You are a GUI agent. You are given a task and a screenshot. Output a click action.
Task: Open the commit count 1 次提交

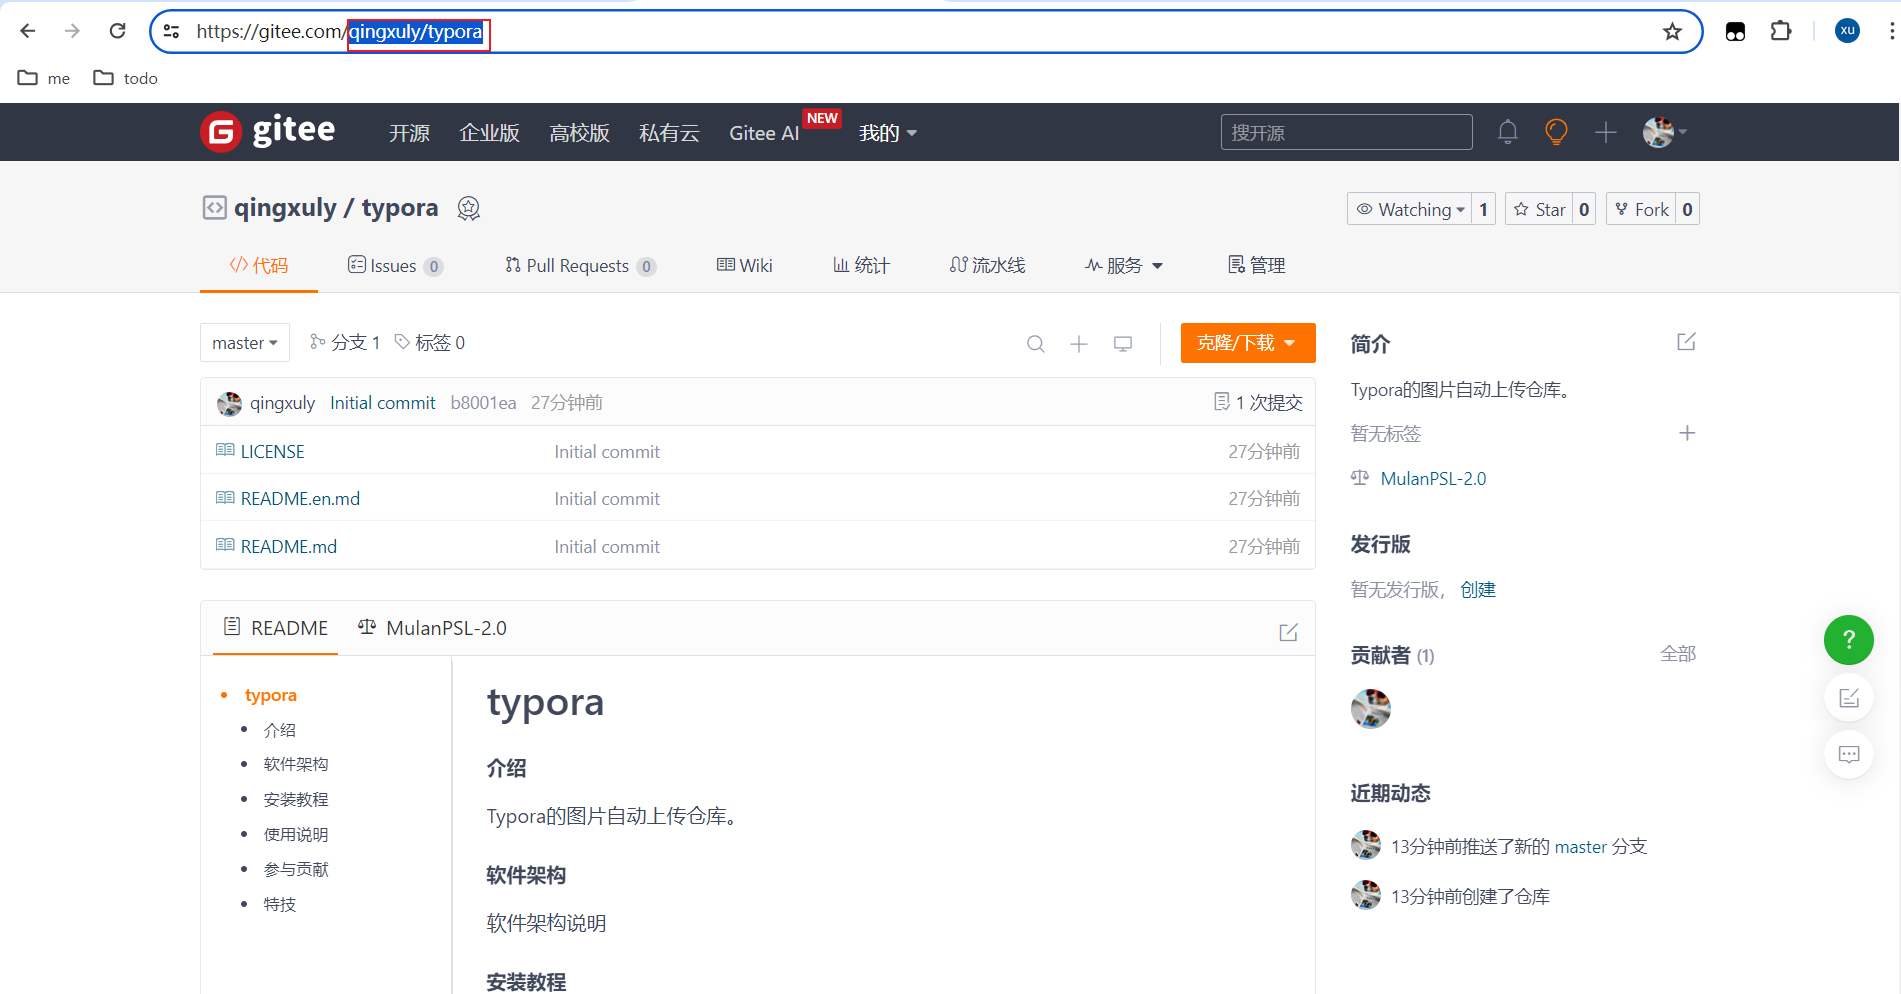[x=1258, y=402]
